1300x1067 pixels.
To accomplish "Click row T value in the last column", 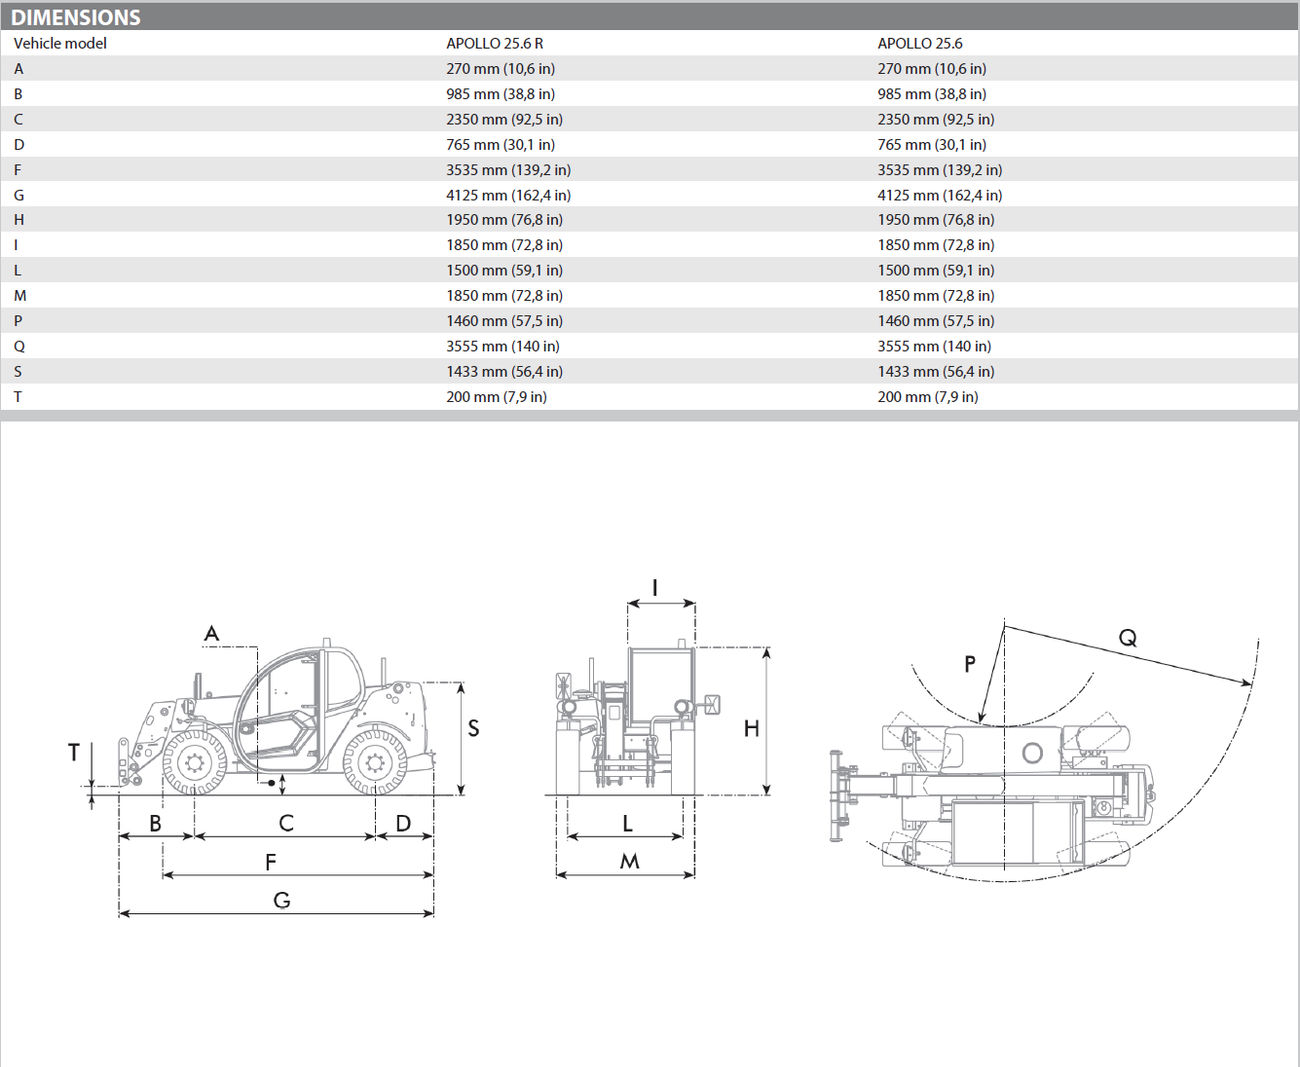I will [928, 397].
